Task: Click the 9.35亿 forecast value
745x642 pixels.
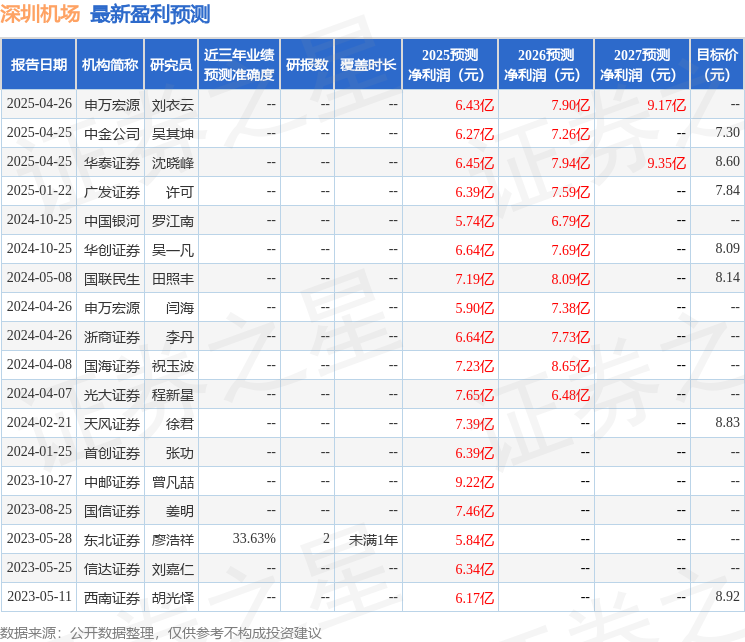Action: pos(667,163)
